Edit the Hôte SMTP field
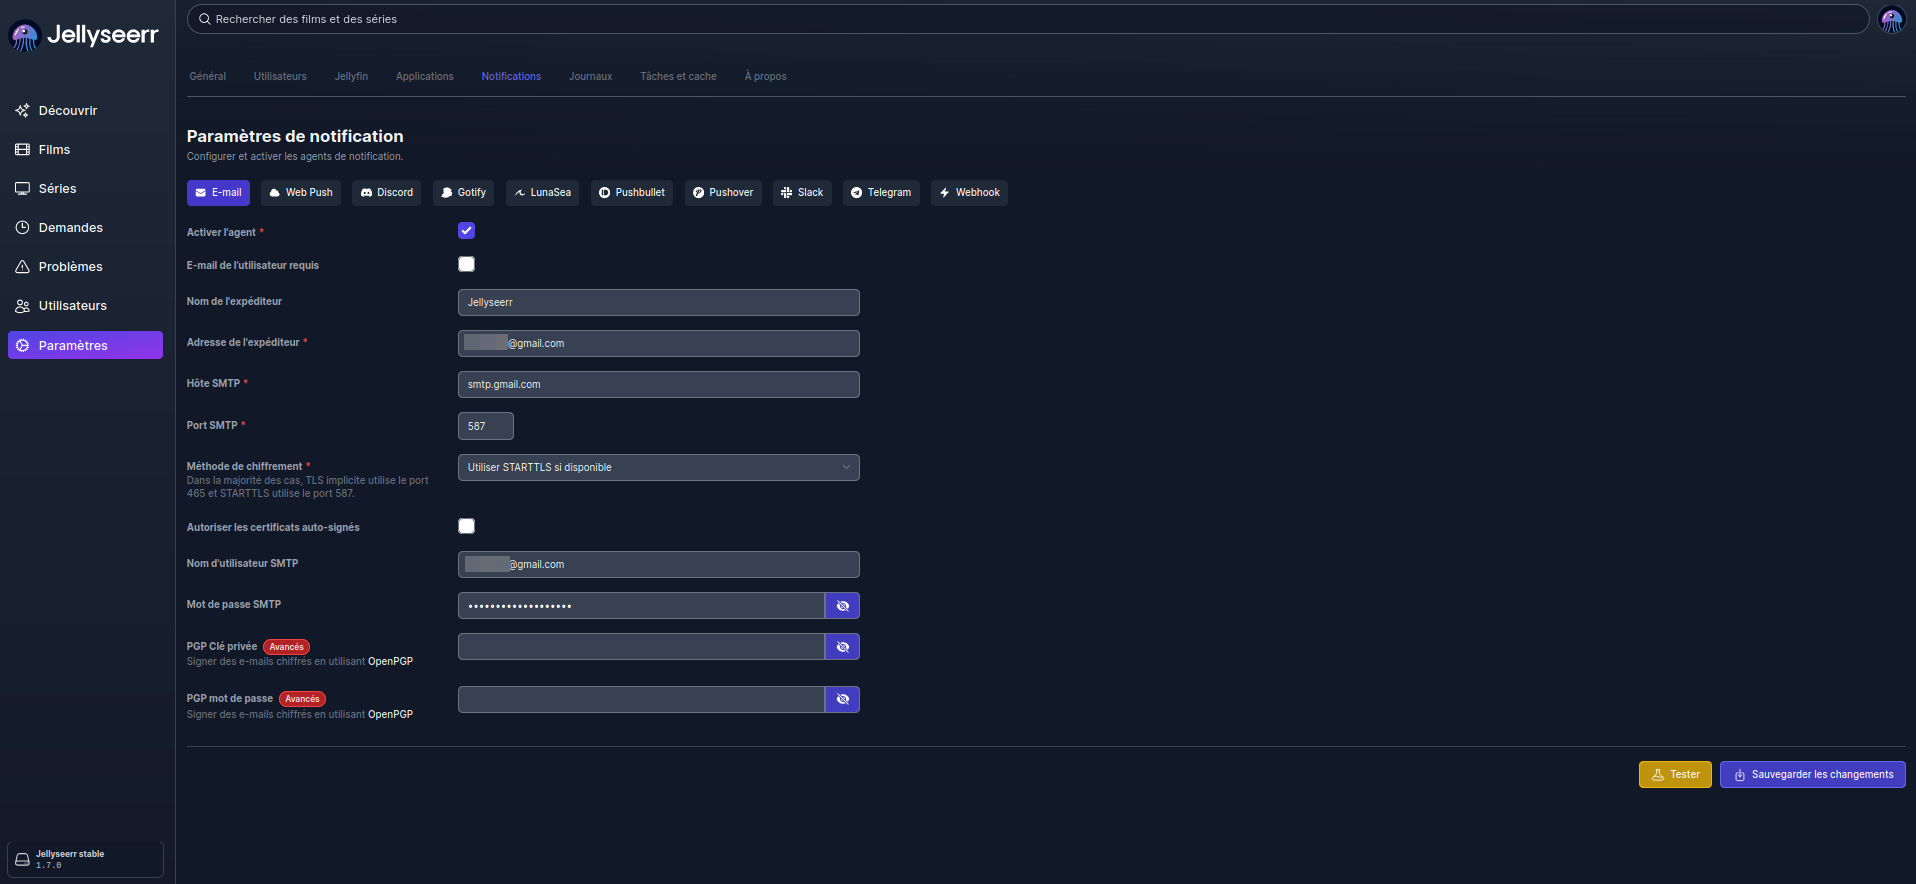Image resolution: width=1916 pixels, height=884 pixels. click(x=658, y=385)
